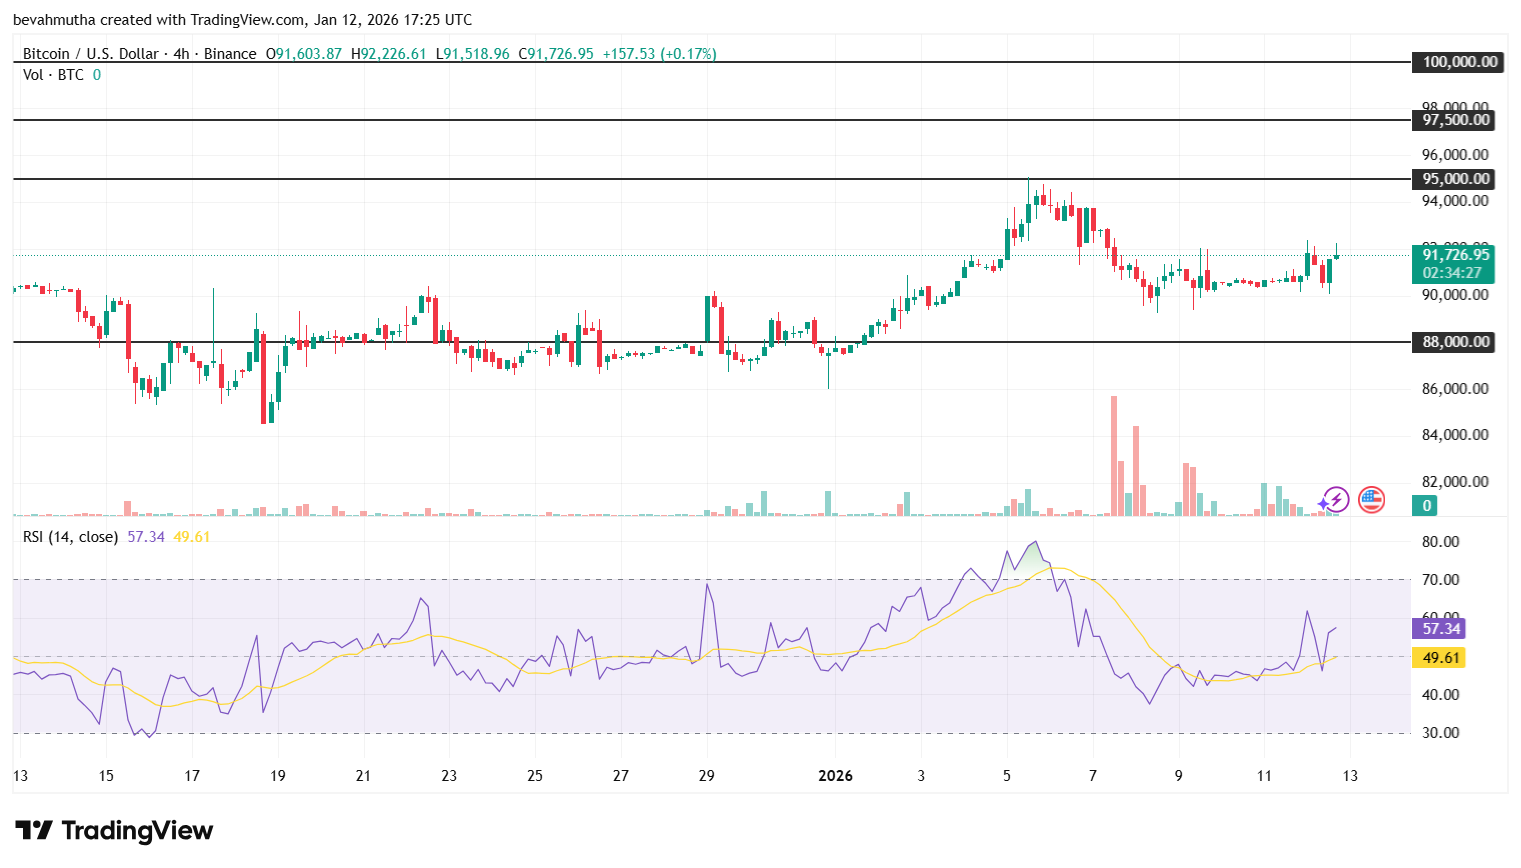Open the US flag economic event marker

(x=1372, y=501)
